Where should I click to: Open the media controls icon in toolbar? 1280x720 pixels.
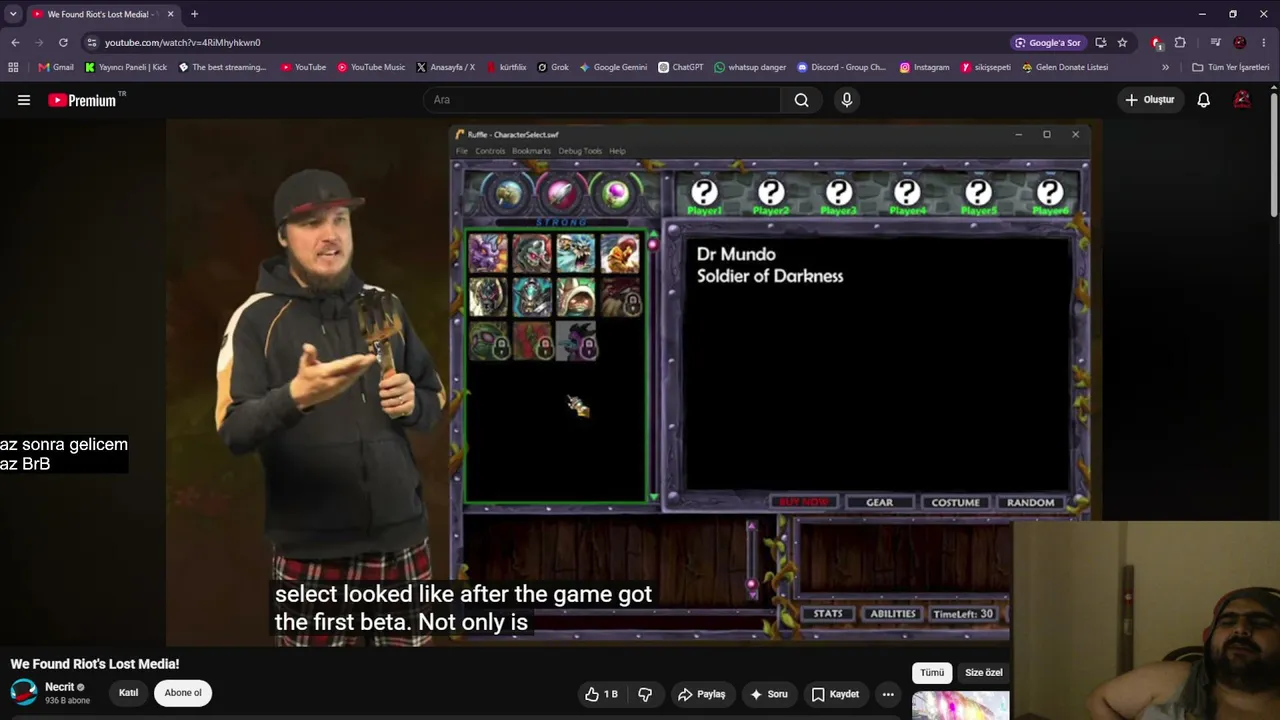point(1215,43)
